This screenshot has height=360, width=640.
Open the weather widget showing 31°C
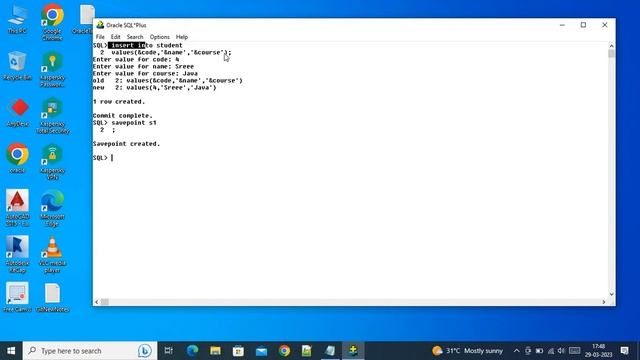(x=467, y=351)
